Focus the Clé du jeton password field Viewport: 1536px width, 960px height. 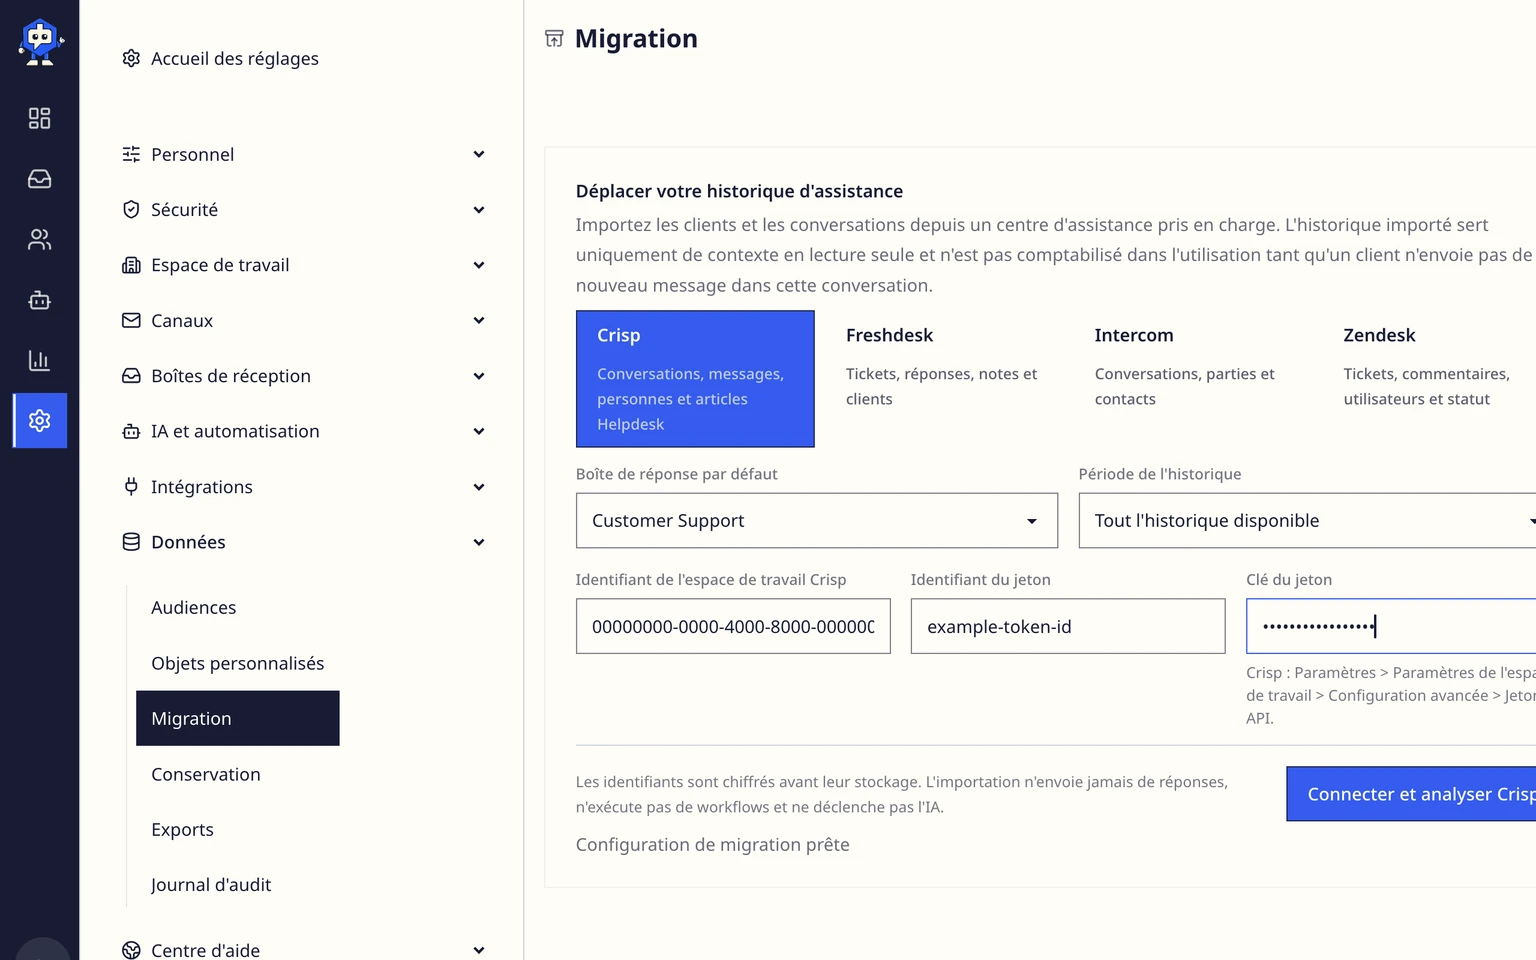[1391, 626]
